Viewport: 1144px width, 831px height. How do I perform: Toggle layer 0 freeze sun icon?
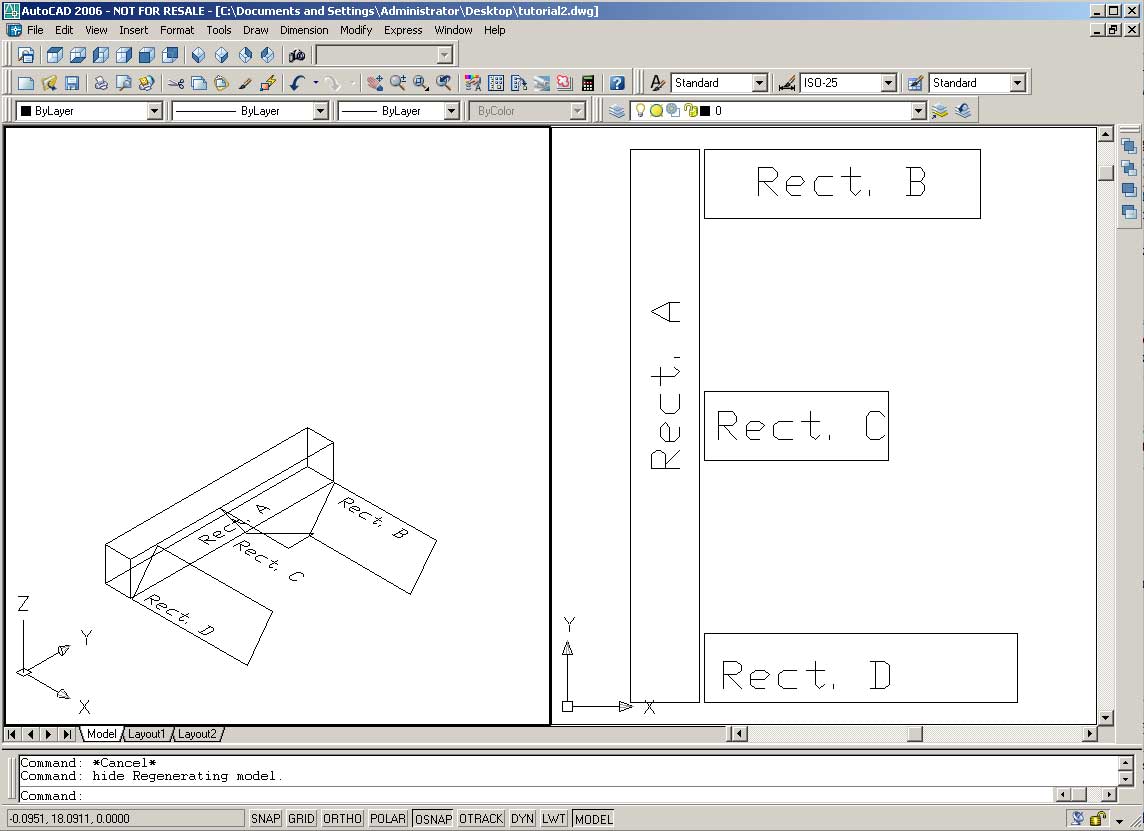(656, 111)
